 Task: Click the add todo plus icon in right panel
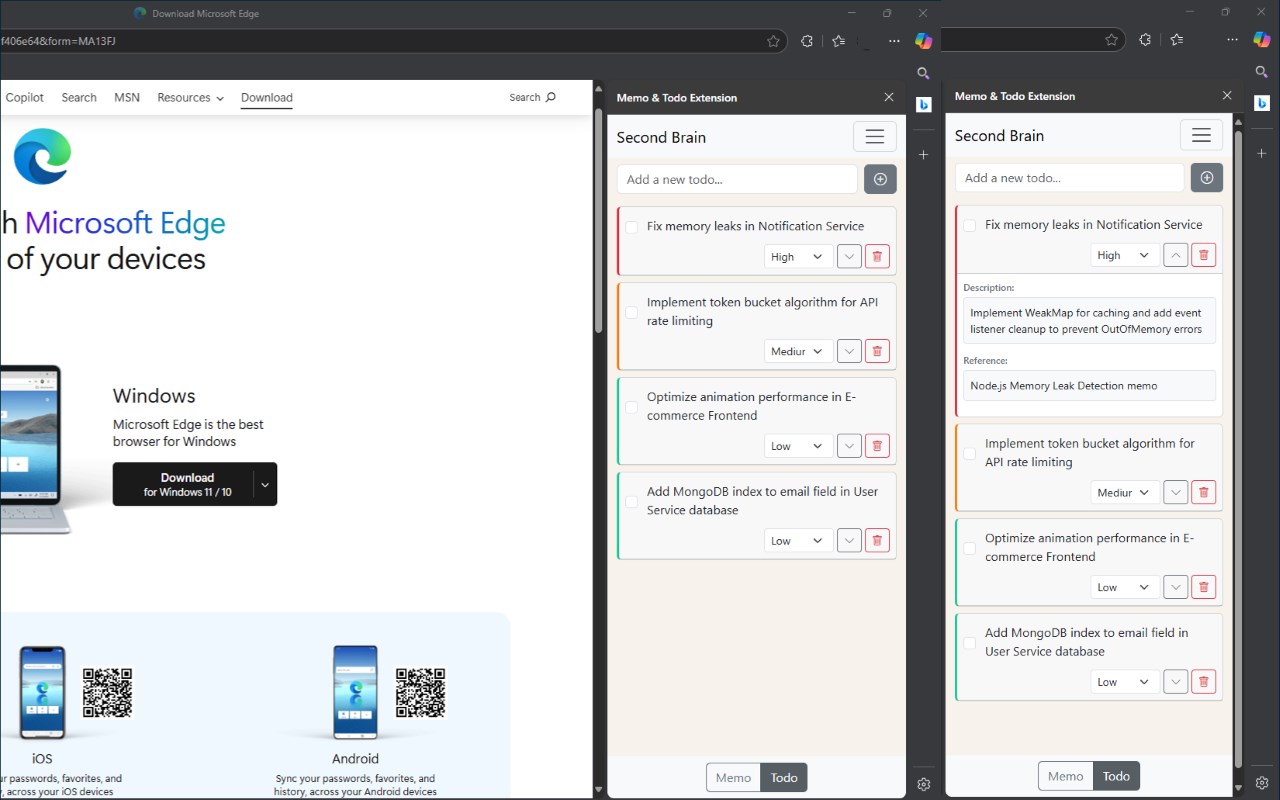coord(1206,177)
